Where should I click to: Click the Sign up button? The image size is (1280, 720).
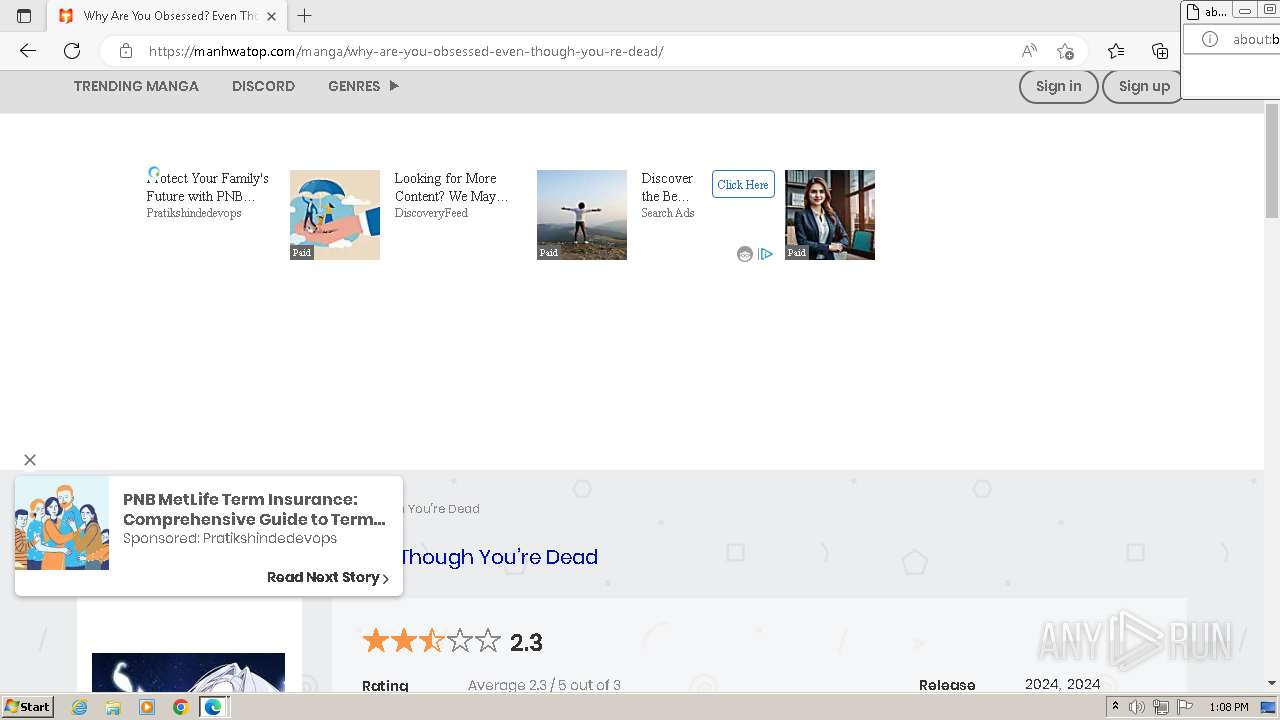coord(1144,86)
